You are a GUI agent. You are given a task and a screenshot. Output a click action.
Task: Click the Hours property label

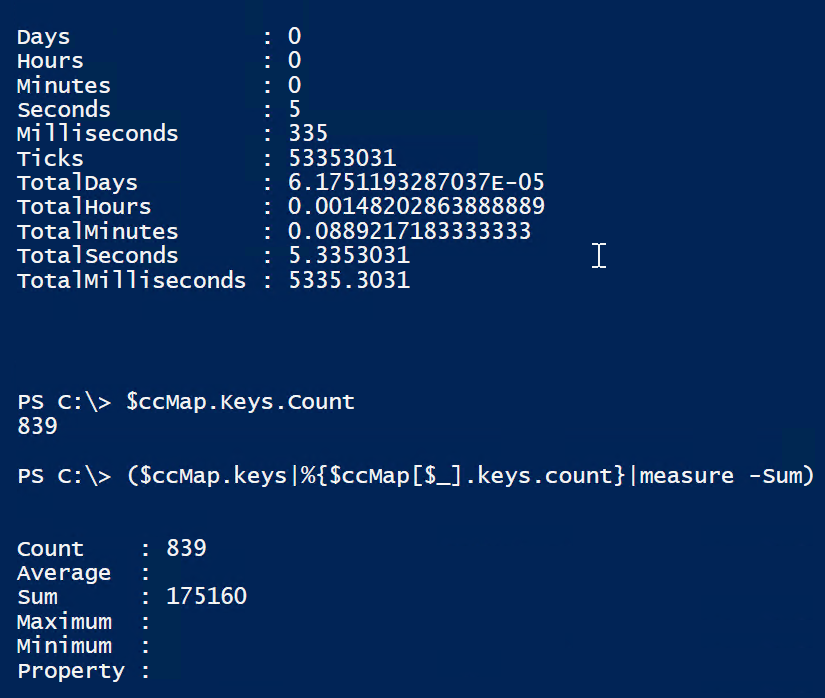[50, 61]
